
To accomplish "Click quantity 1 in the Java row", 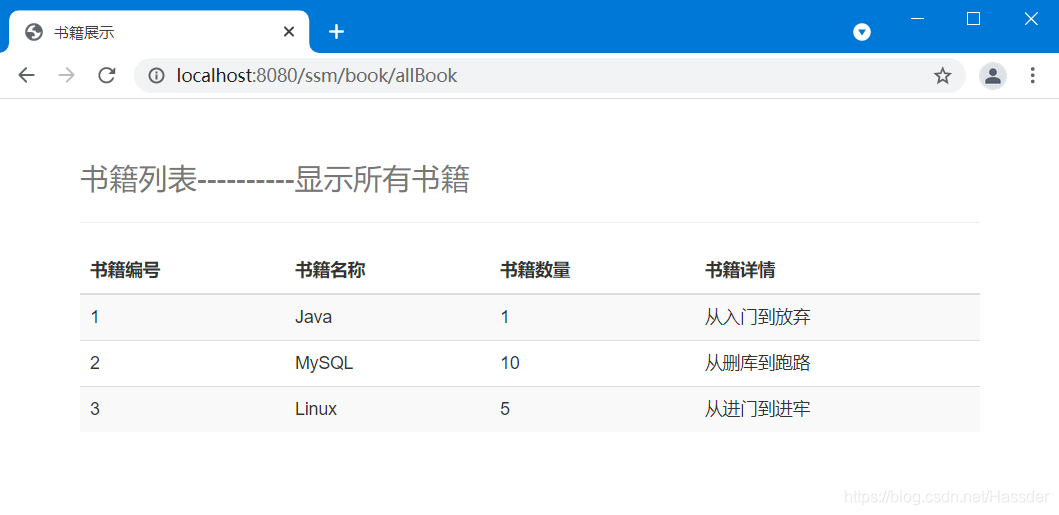I will point(505,317).
